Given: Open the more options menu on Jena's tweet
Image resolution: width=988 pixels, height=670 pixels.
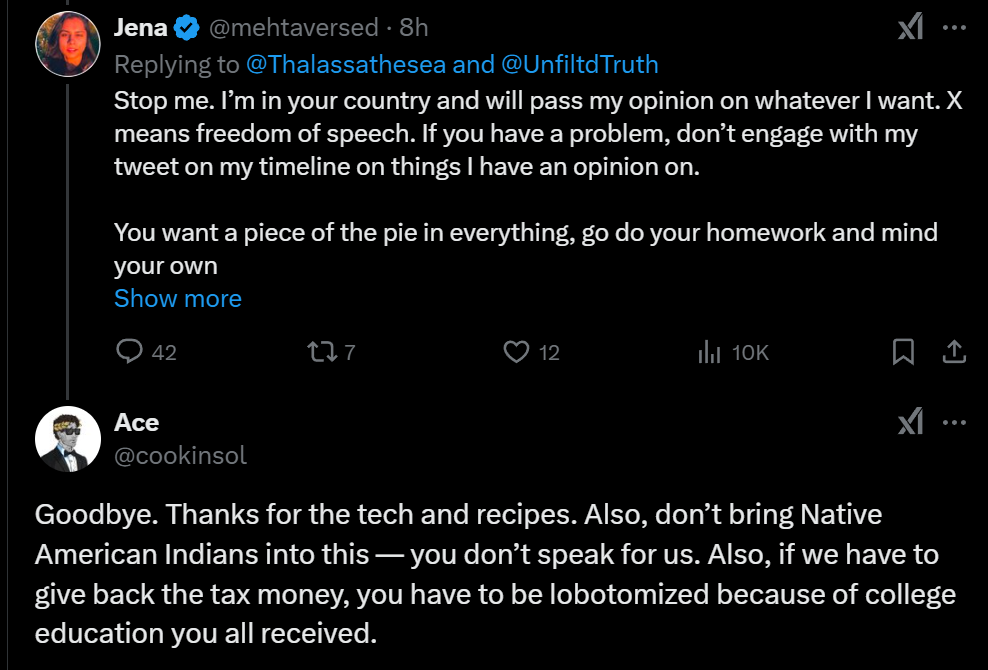Looking at the screenshot, I should [955, 28].
